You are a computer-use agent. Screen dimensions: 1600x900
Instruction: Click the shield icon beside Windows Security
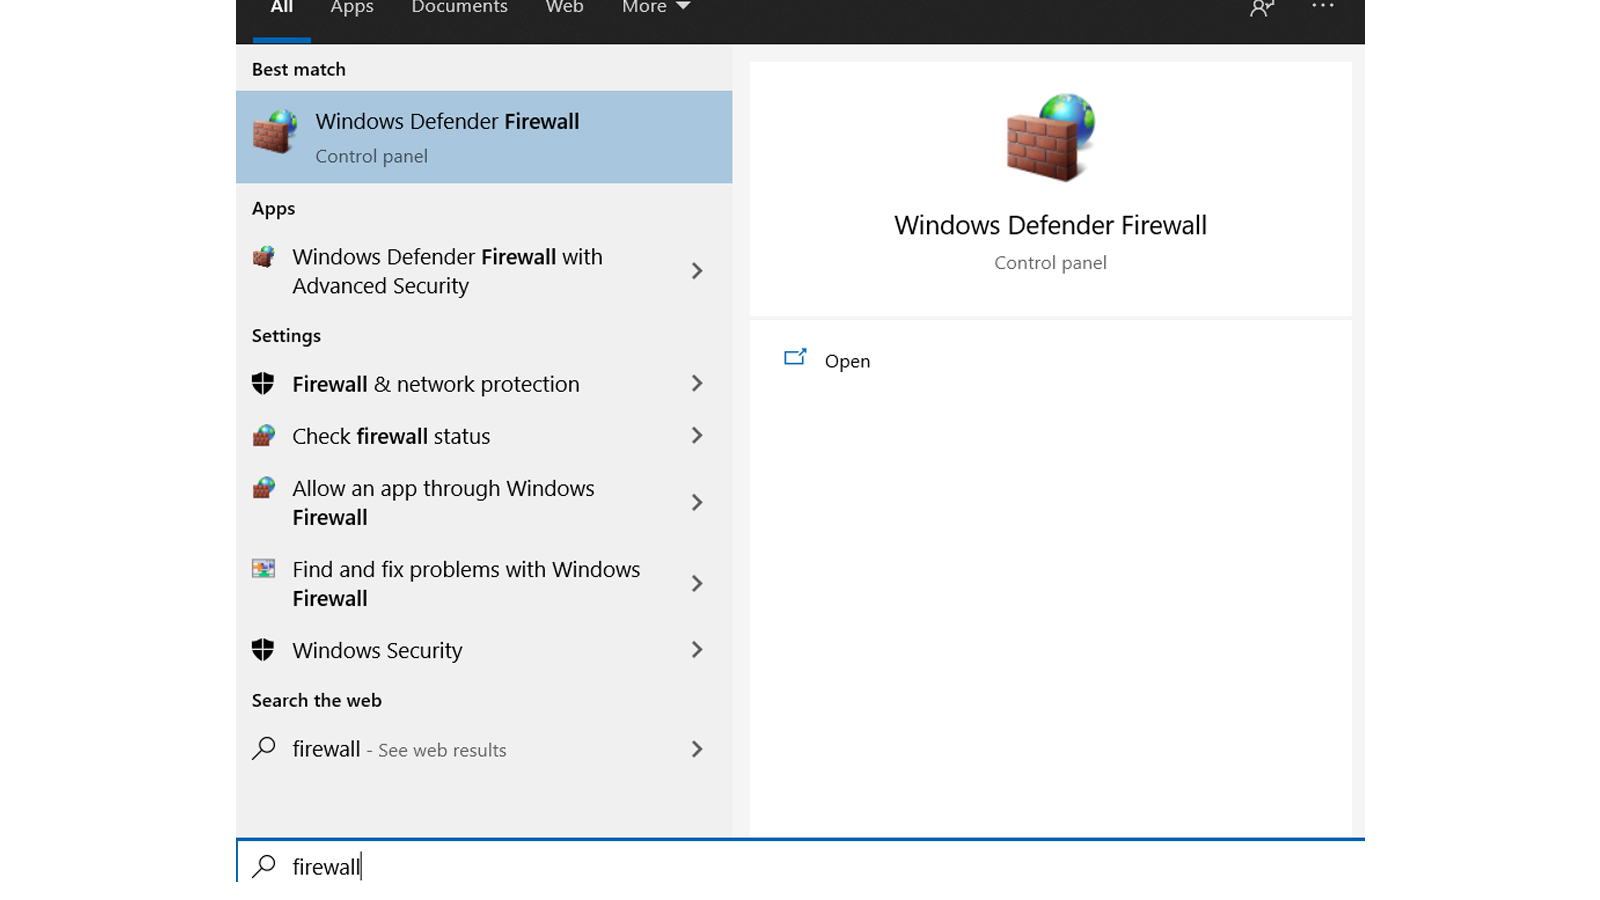point(263,650)
